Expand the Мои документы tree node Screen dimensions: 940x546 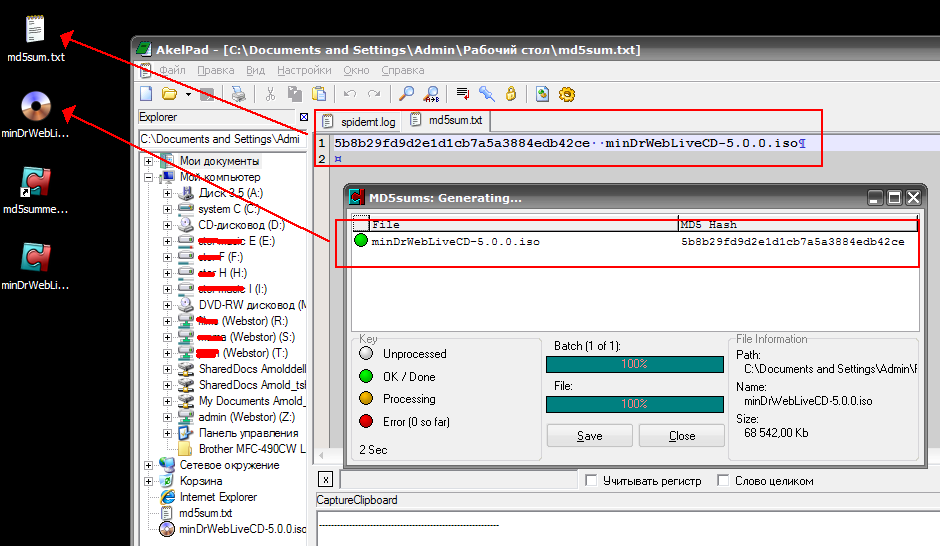click(149, 161)
